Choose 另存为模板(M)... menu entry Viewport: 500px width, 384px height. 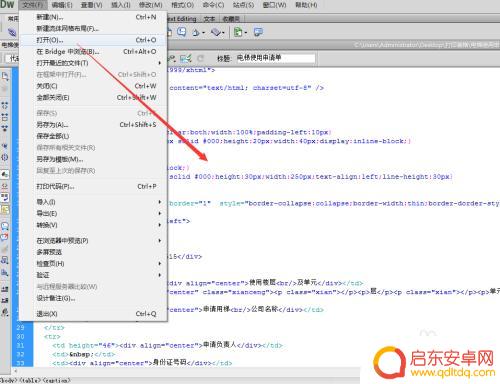point(93,159)
